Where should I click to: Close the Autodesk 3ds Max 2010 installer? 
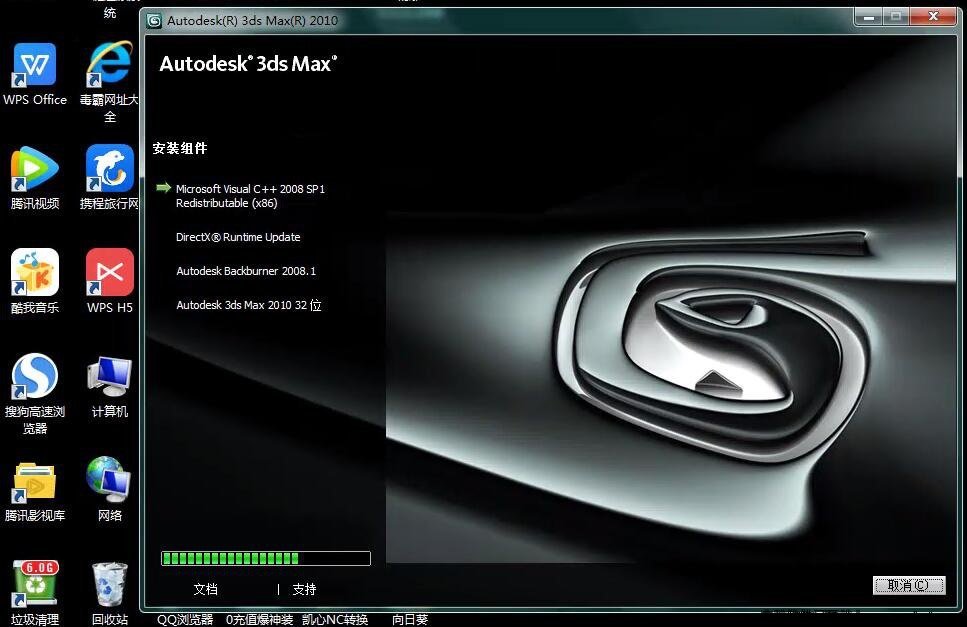[933, 17]
